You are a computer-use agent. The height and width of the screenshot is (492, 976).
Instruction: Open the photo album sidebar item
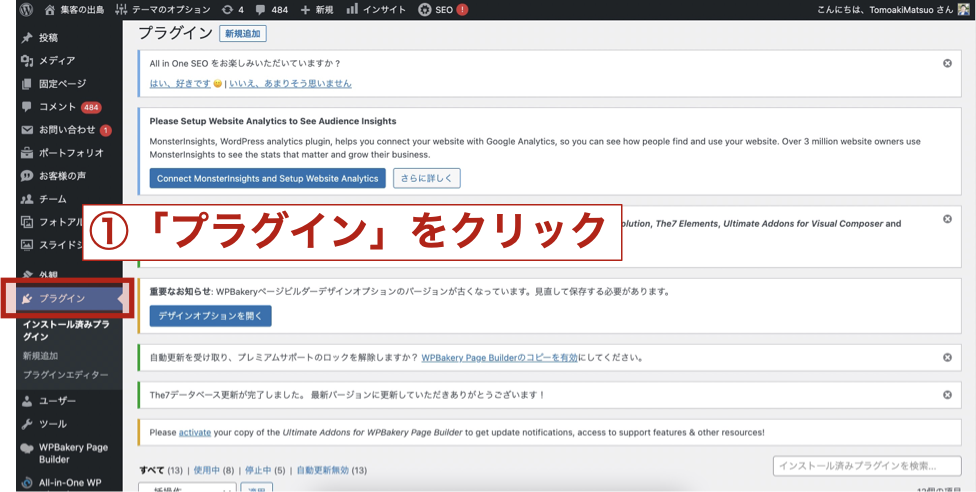pos(50,222)
